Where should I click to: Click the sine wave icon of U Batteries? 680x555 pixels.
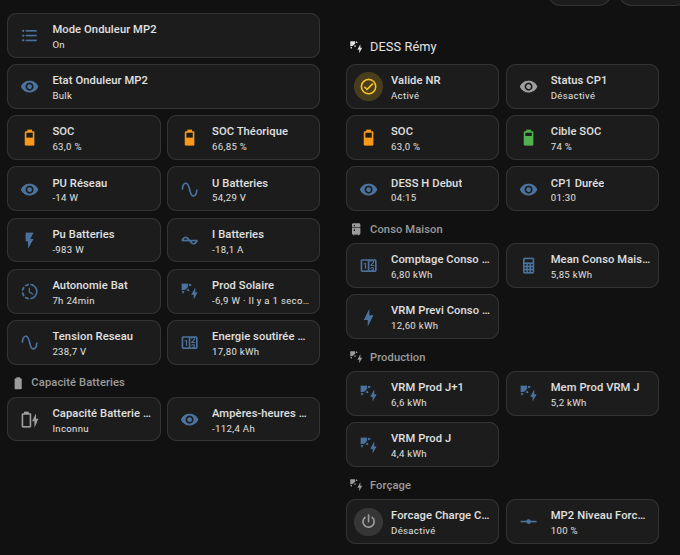(189, 189)
